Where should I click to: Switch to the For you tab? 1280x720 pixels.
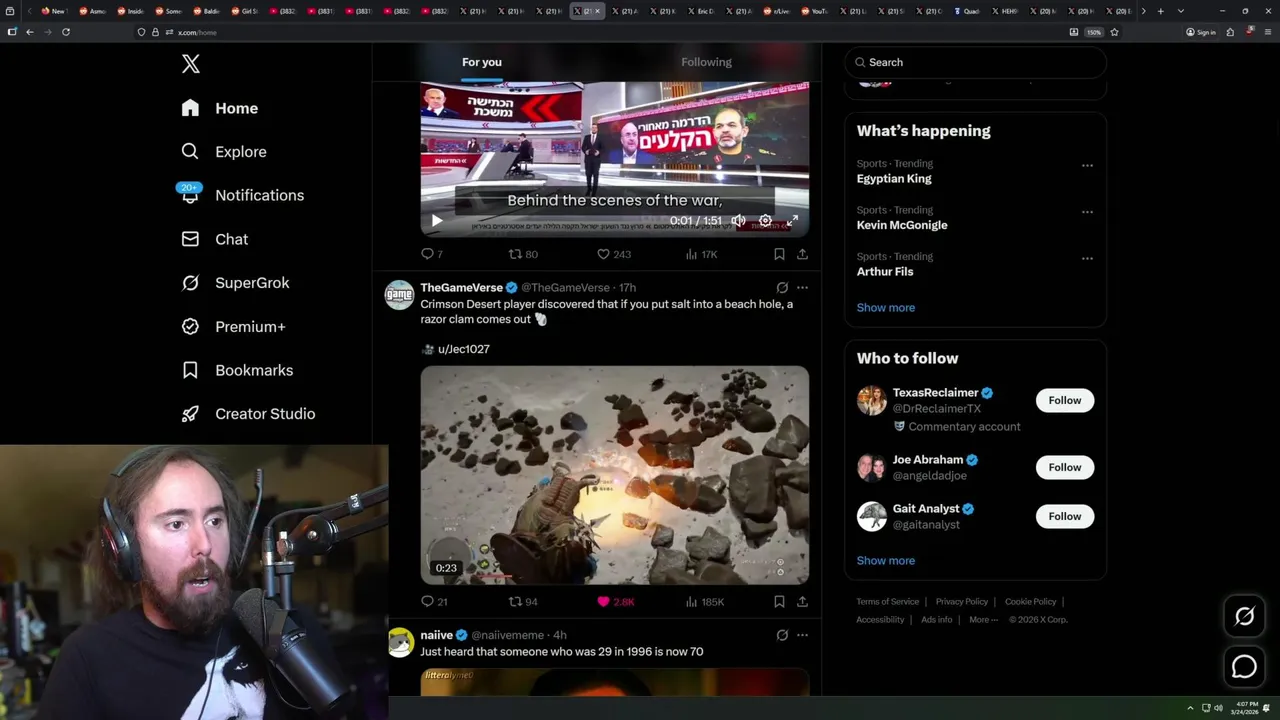point(482,62)
